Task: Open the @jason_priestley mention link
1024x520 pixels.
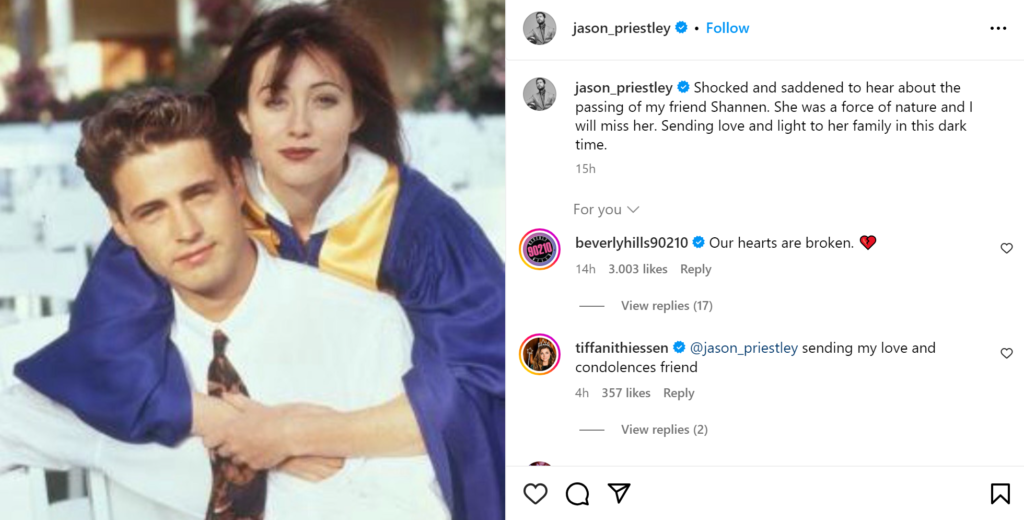Action: pos(744,348)
